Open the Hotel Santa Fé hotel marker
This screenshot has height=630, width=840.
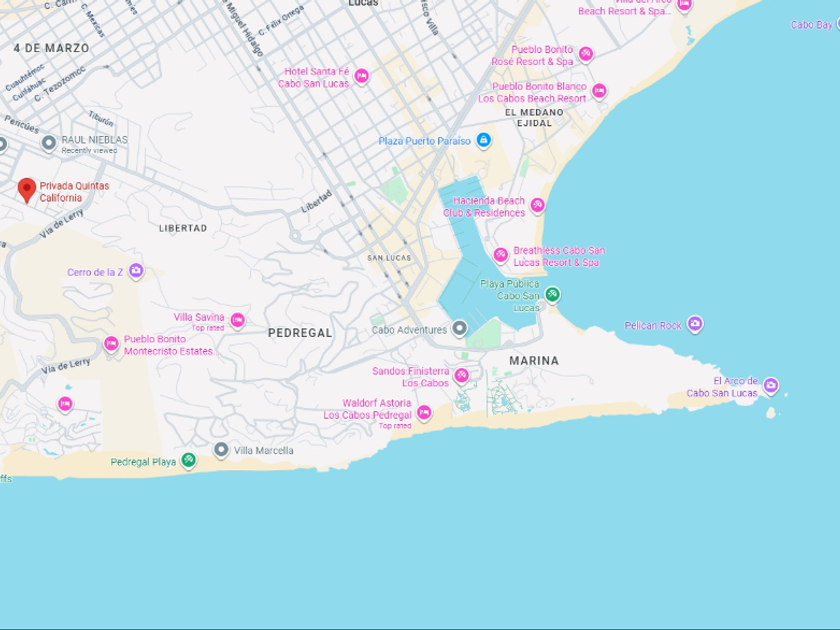362,77
